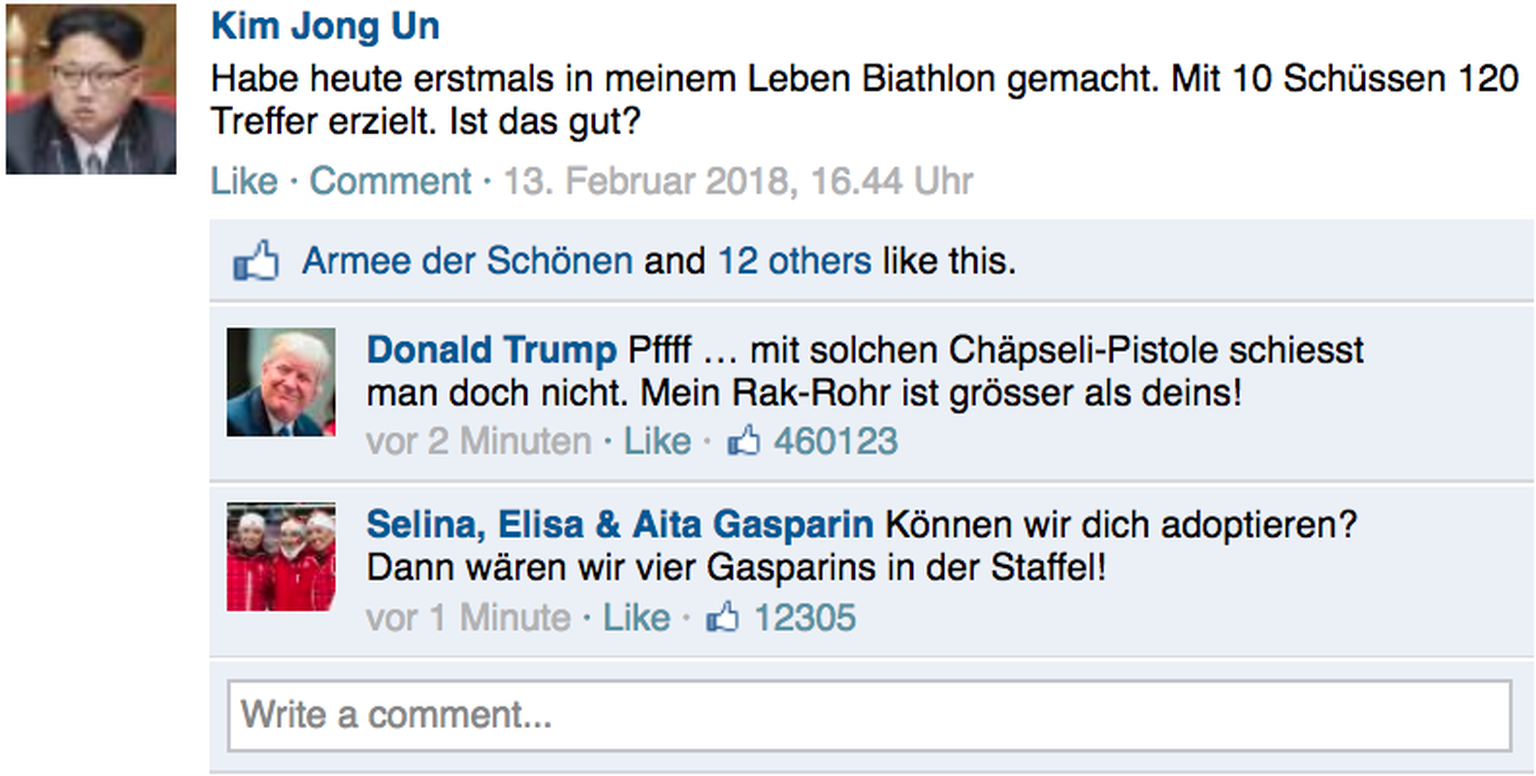Image resolution: width=1536 pixels, height=776 pixels.
Task: Like the Chäpseli-Pistole comment
Action: coord(657,441)
